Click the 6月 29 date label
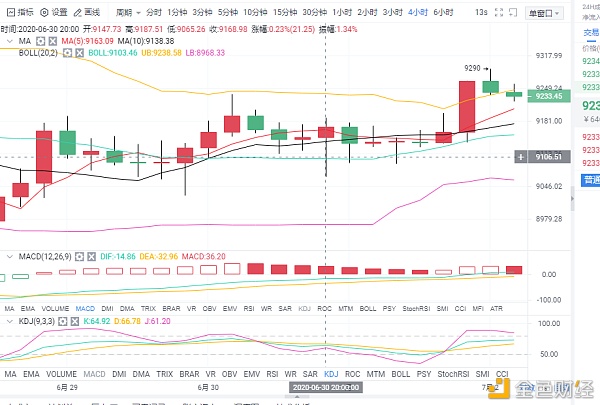 point(67,387)
